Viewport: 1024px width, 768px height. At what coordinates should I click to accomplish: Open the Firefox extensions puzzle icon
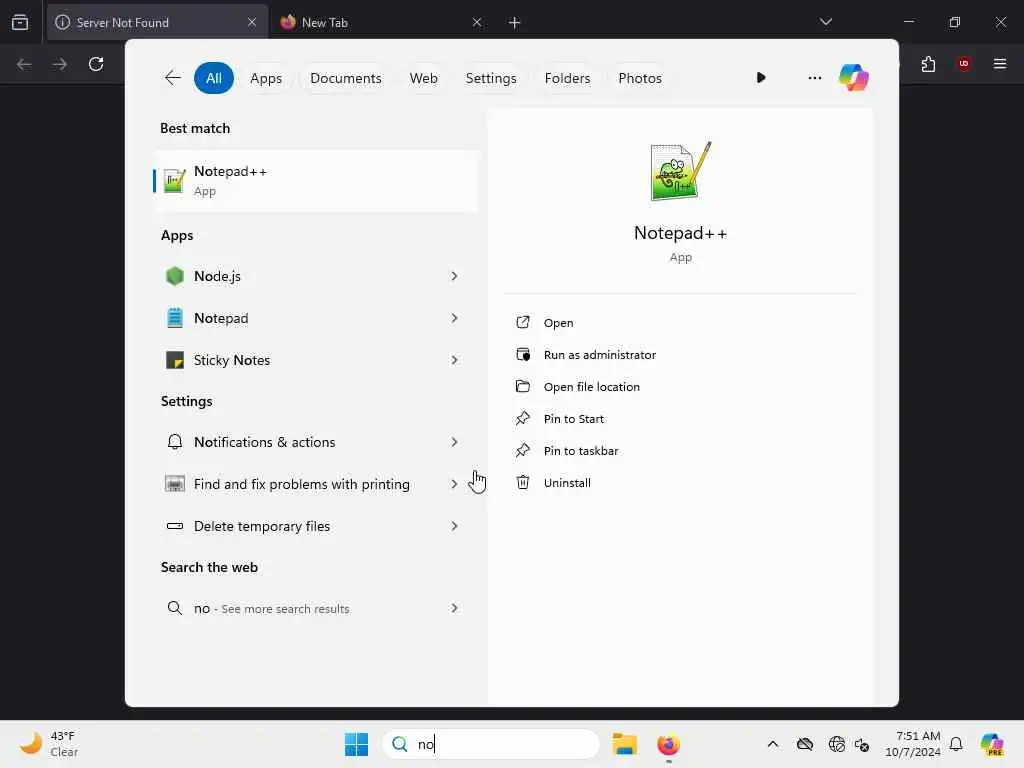(x=928, y=63)
